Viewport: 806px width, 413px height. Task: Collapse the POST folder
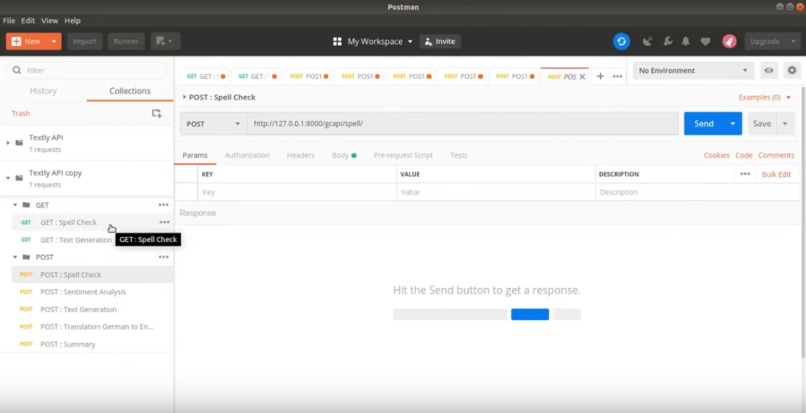point(15,257)
